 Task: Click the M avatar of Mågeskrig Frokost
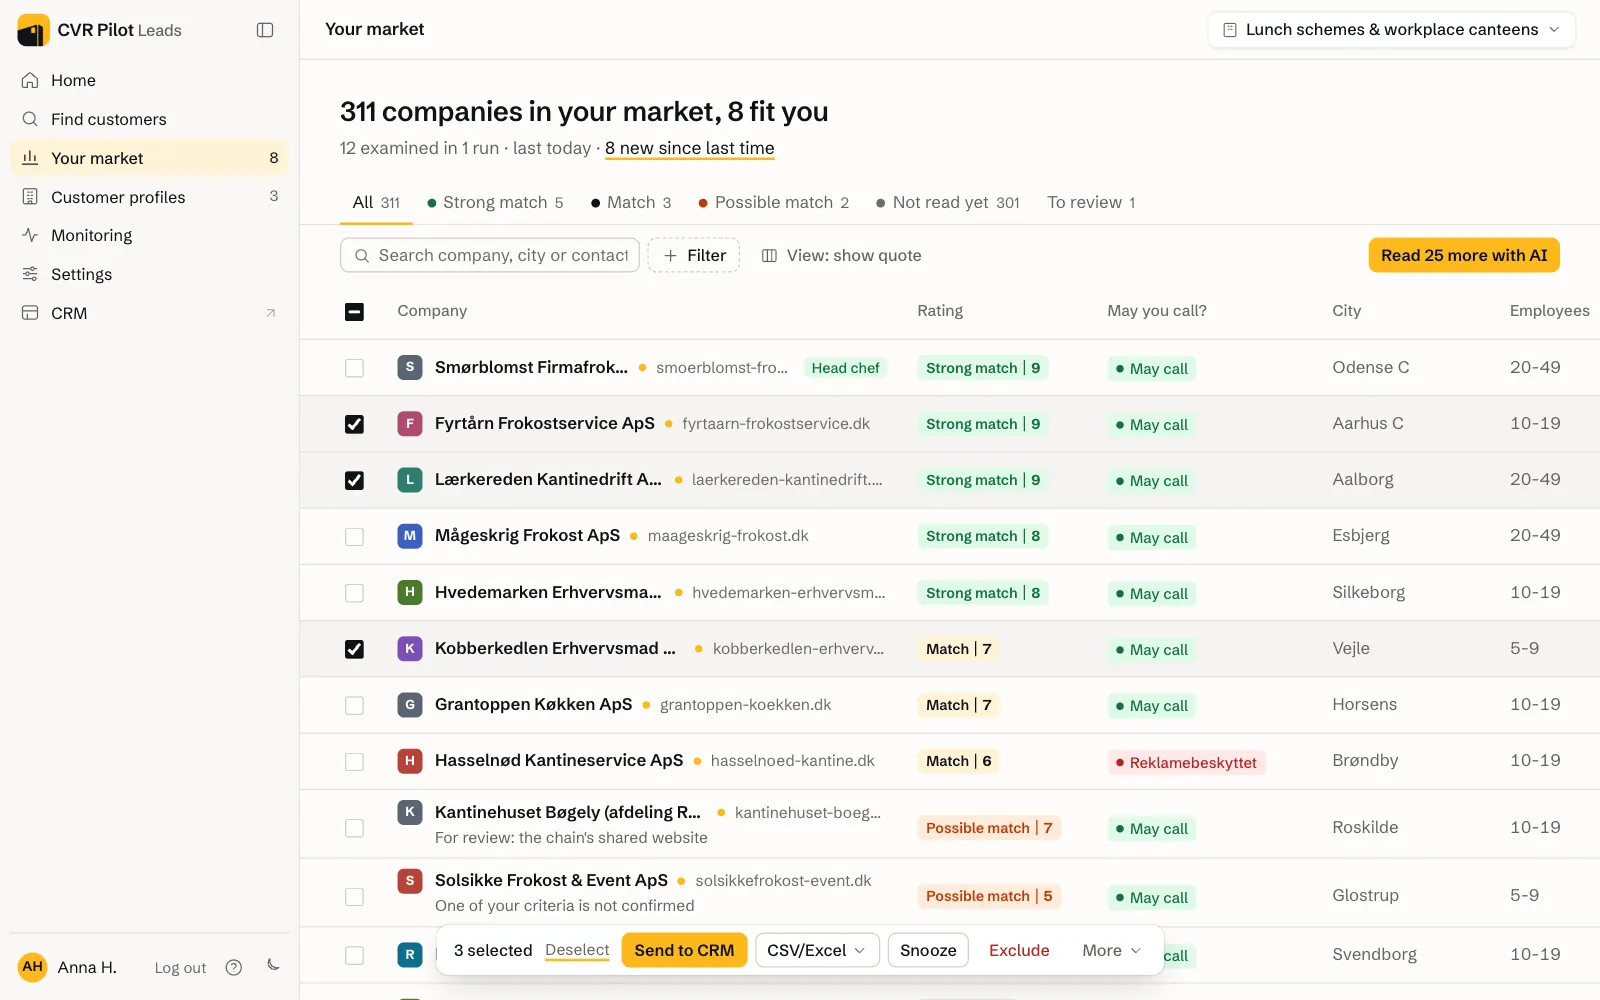(x=409, y=536)
